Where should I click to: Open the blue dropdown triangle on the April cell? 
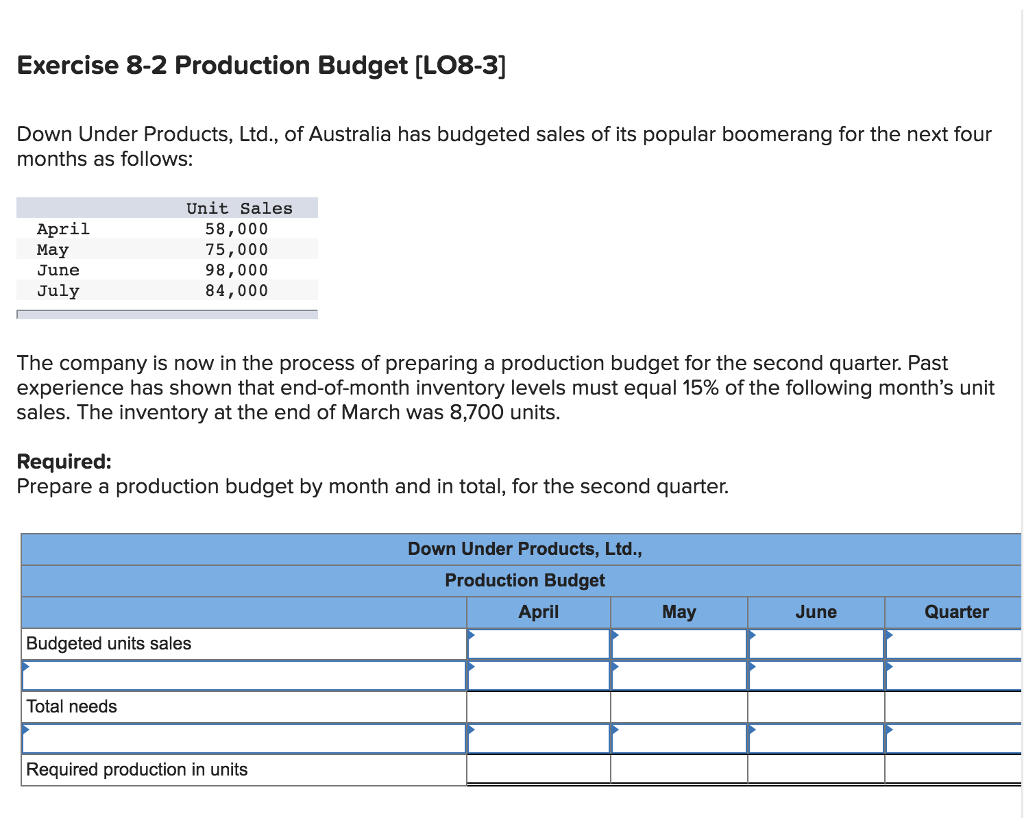470,638
